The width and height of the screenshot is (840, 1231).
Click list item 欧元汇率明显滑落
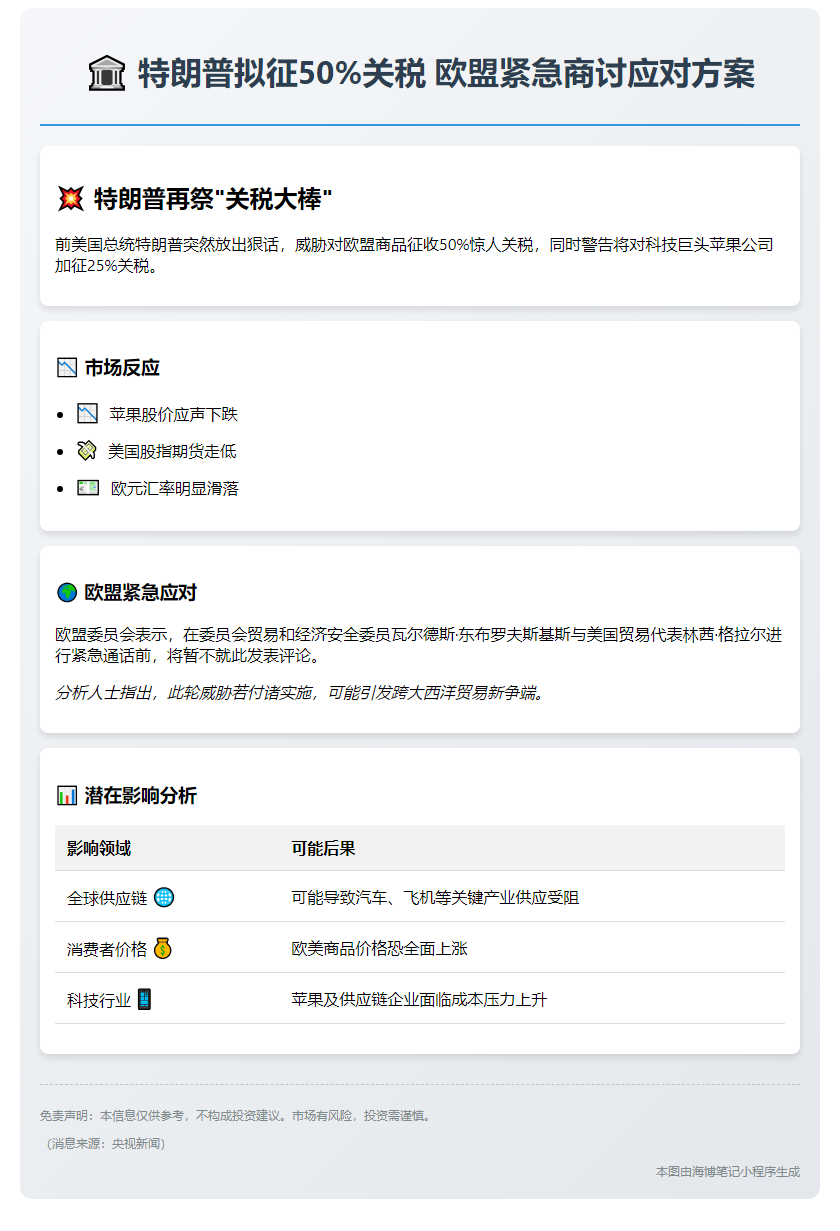(x=175, y=488)
